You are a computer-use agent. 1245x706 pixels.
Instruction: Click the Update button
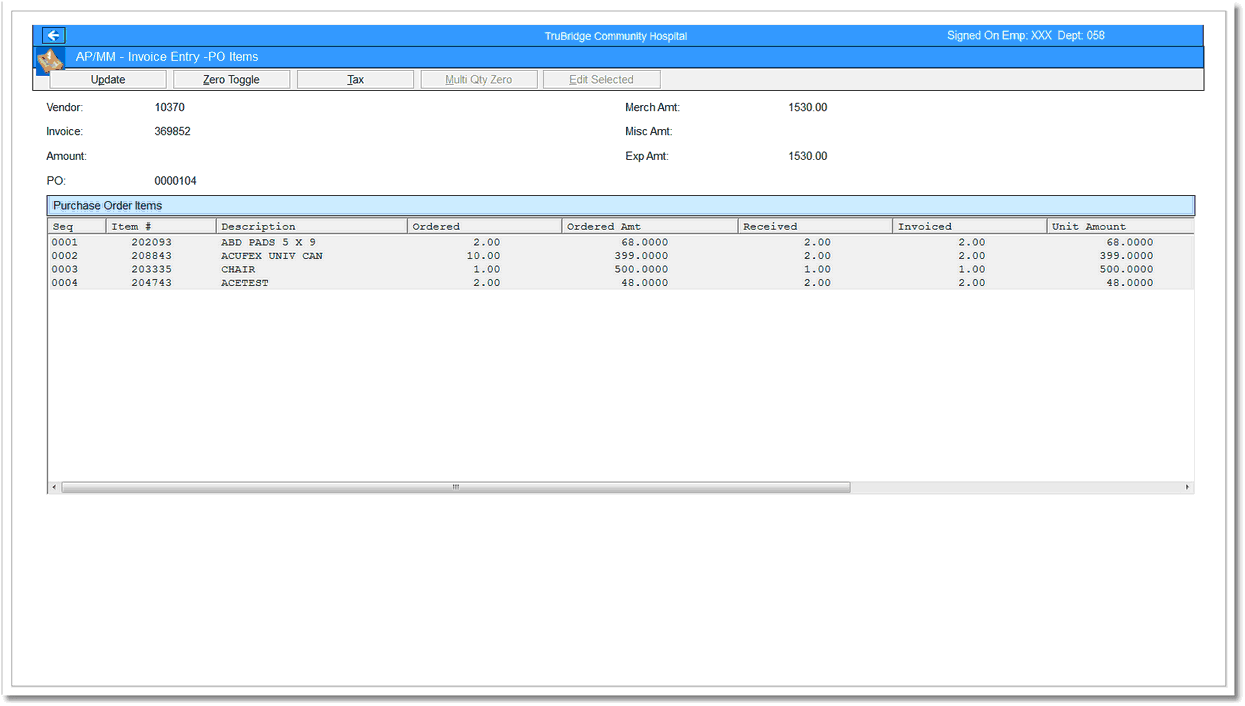click(x=108, y=79)
